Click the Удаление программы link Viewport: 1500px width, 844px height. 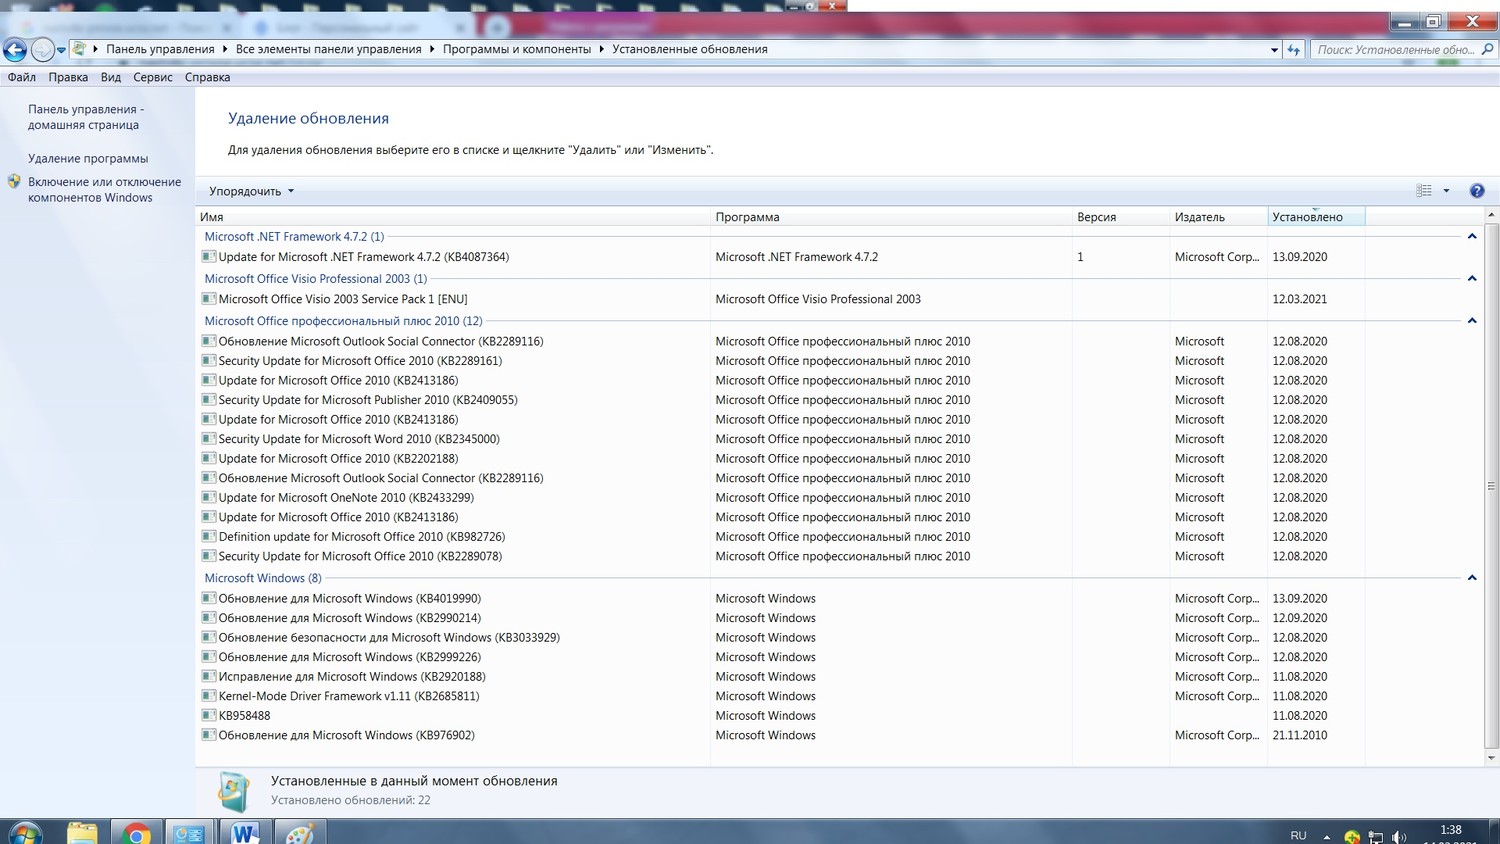(x=88, y=158)
